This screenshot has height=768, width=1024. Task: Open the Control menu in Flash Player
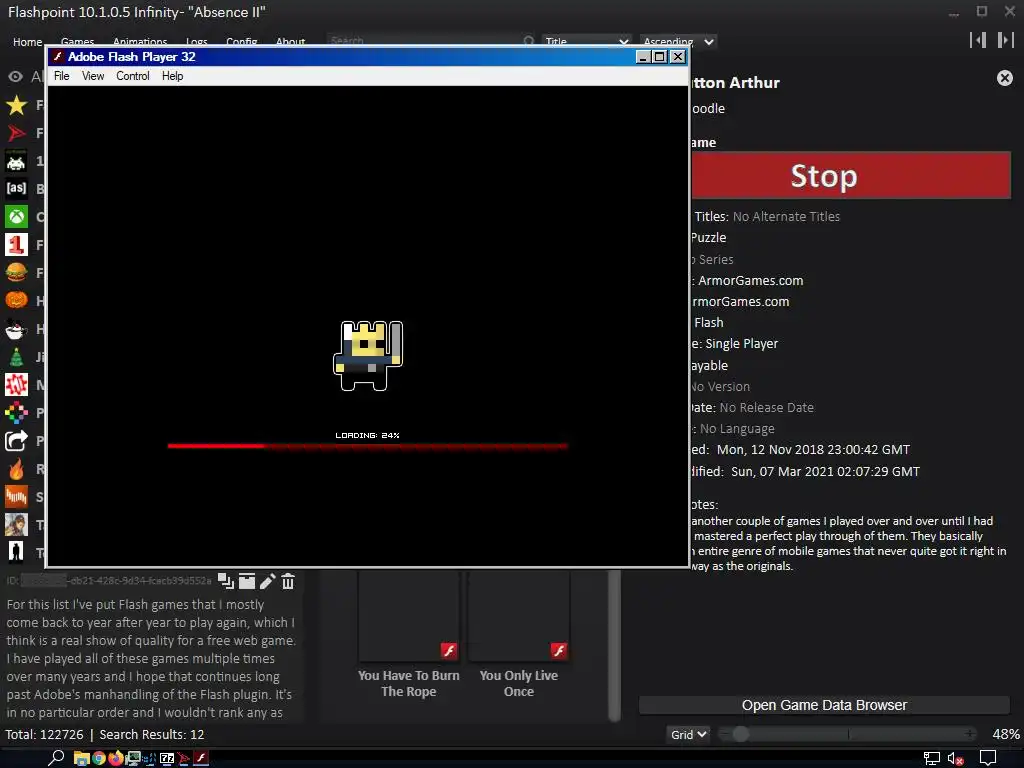click(x=133, y=76)
